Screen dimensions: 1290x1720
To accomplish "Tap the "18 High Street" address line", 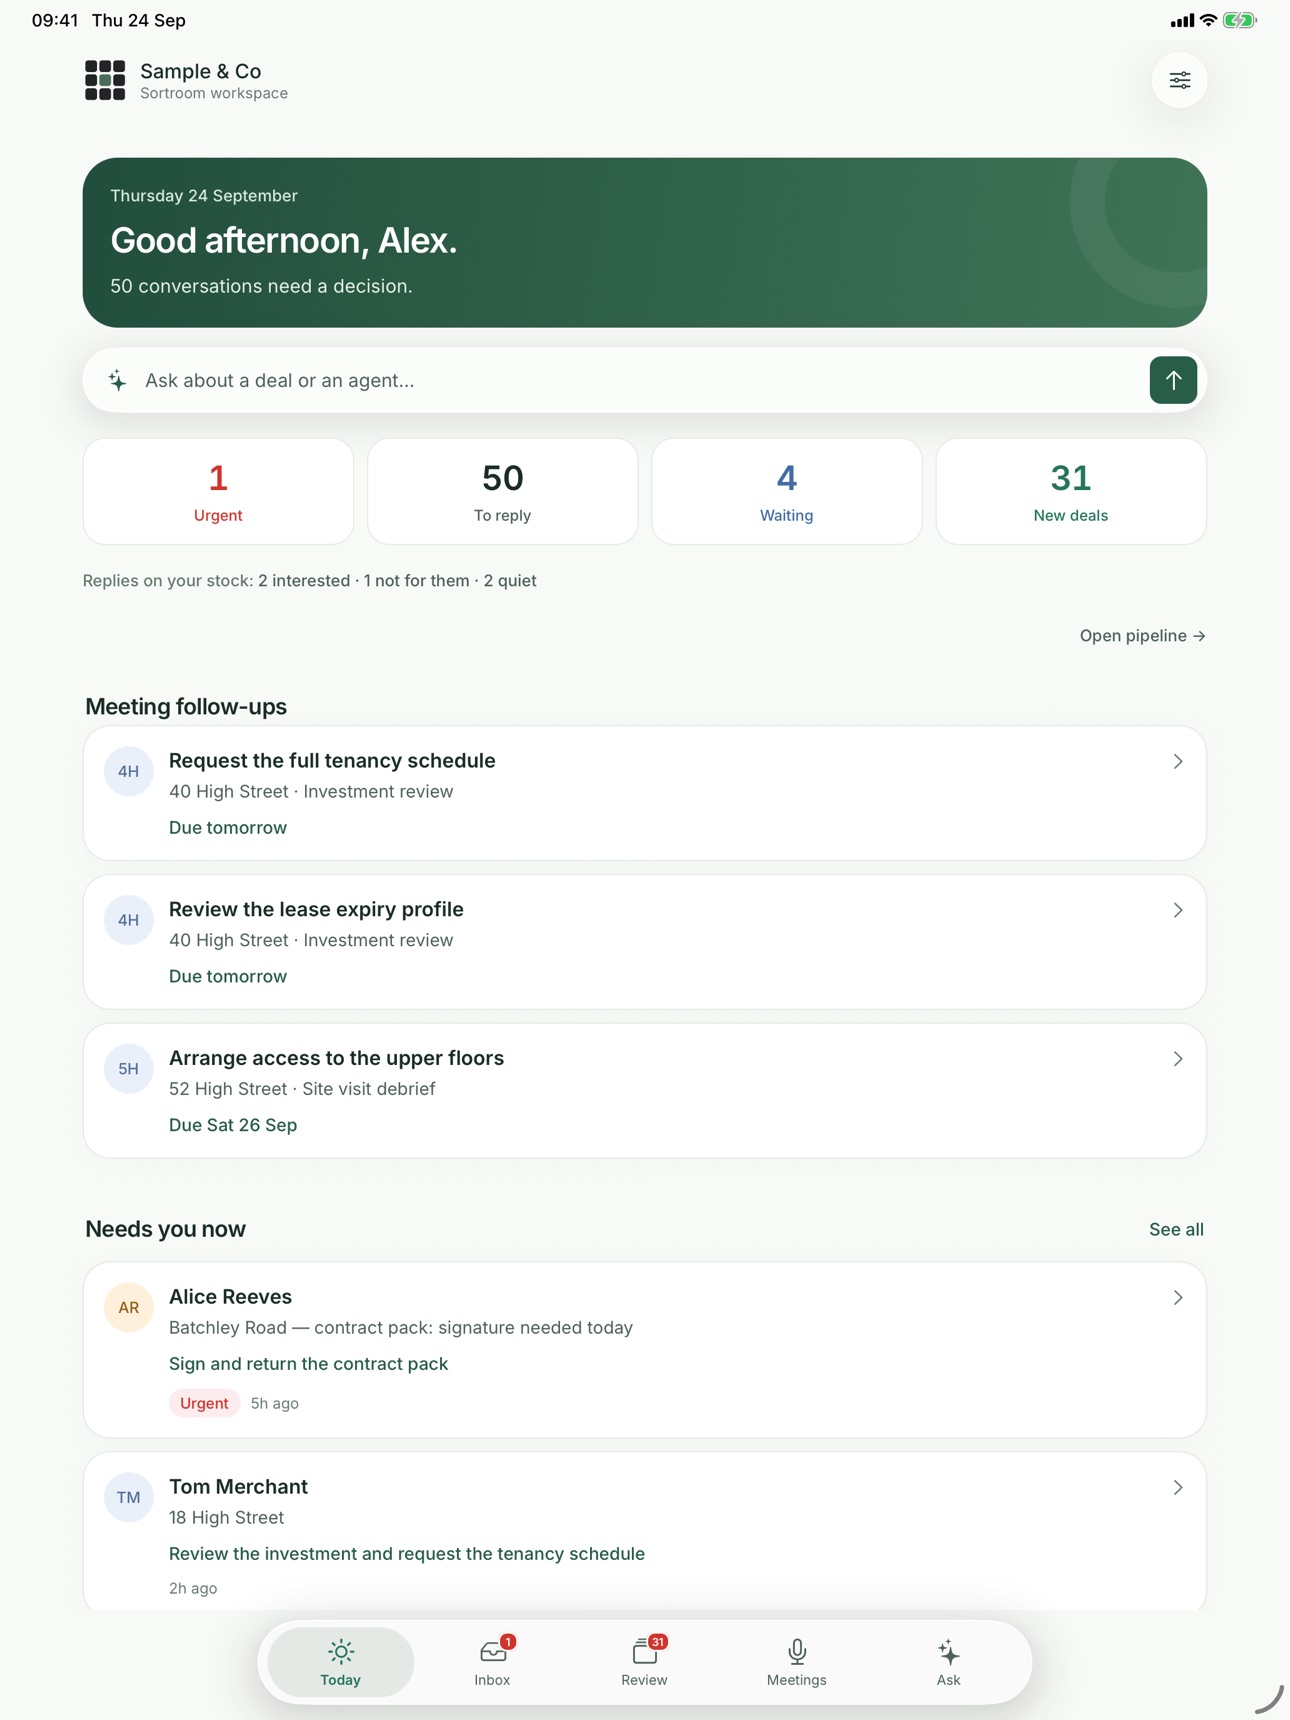I will [227, 1518].
